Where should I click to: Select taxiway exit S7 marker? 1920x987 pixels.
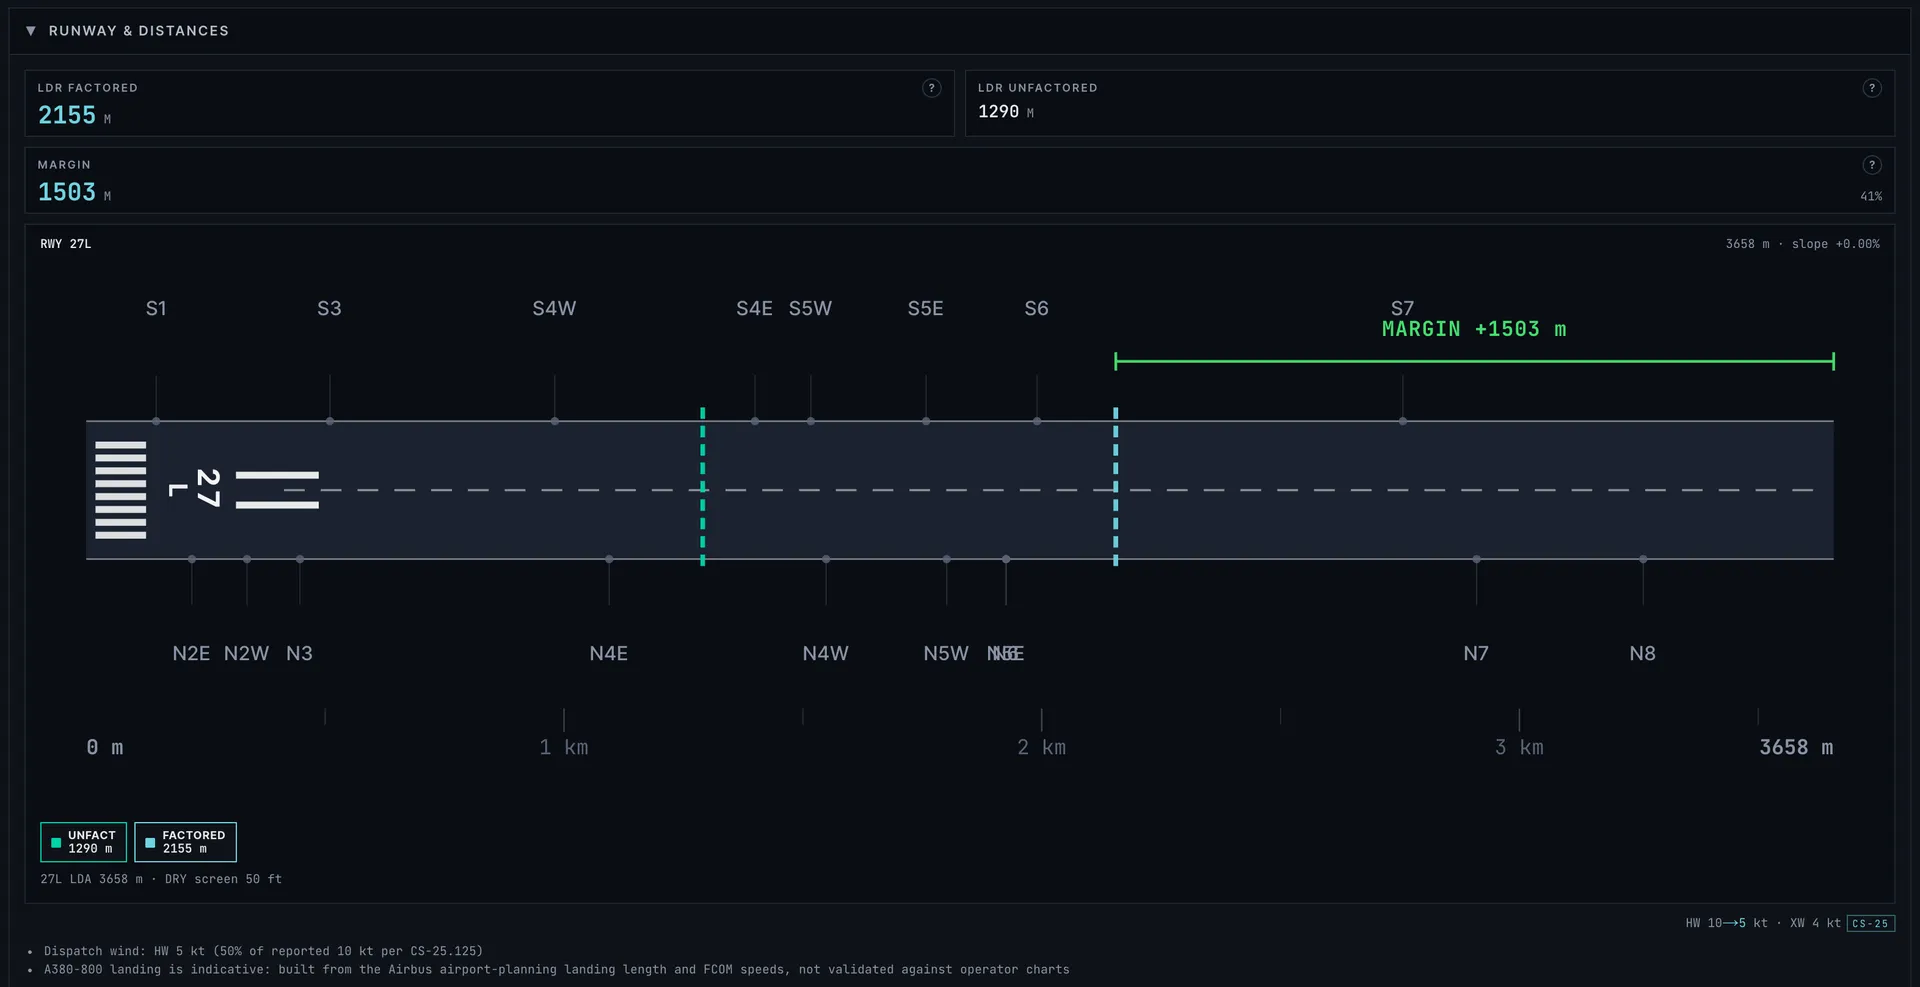pos(1403,421)
